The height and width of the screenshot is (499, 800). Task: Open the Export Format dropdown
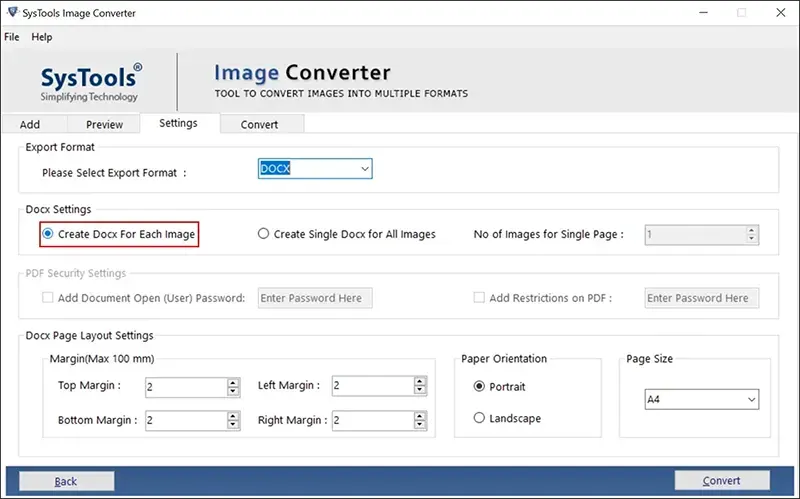coord(364,169)
